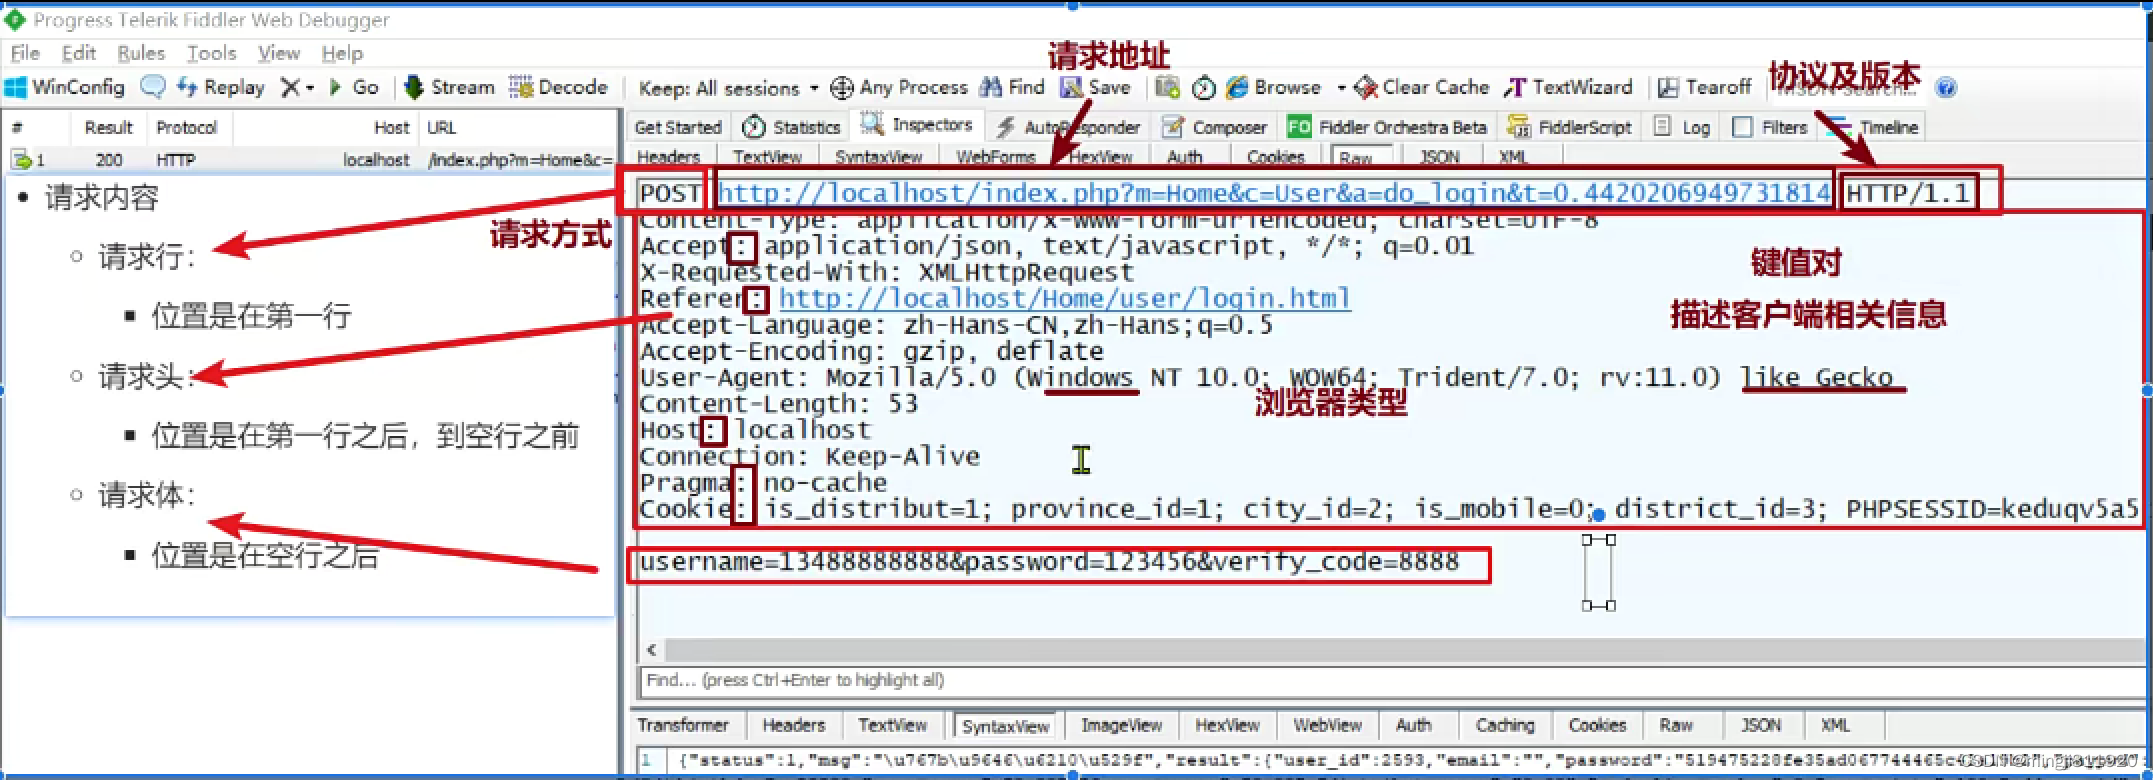The height and width of the screenshot is (780, 2153).
Task: Open the AutoResponder tab
Action: pos(1067,127)
